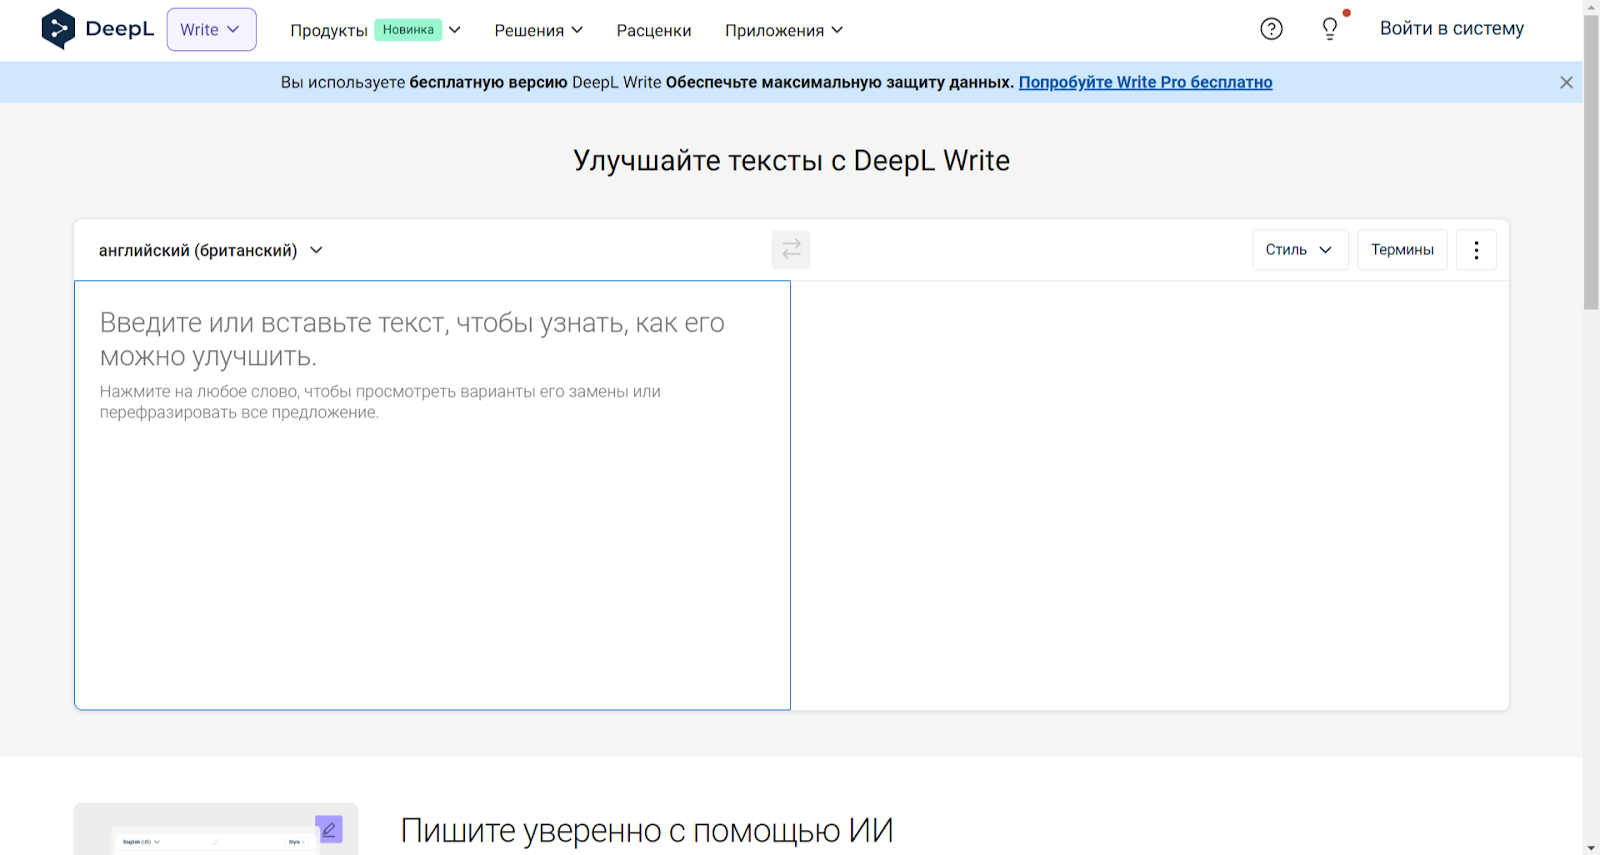Open the three-dot more options menu
This screenshot has width=1600, height=855.
(x=1476, y=250)
